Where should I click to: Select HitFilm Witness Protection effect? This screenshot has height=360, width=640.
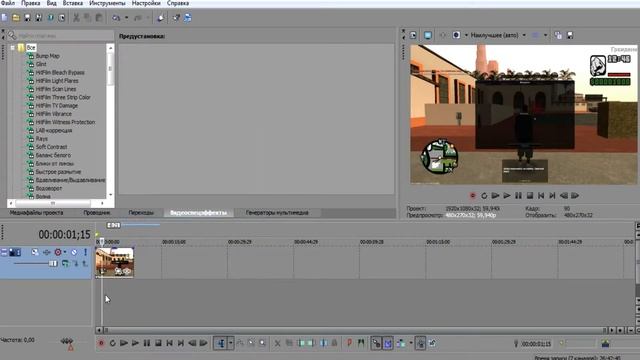pyautogui.click(x=65, y=122)
